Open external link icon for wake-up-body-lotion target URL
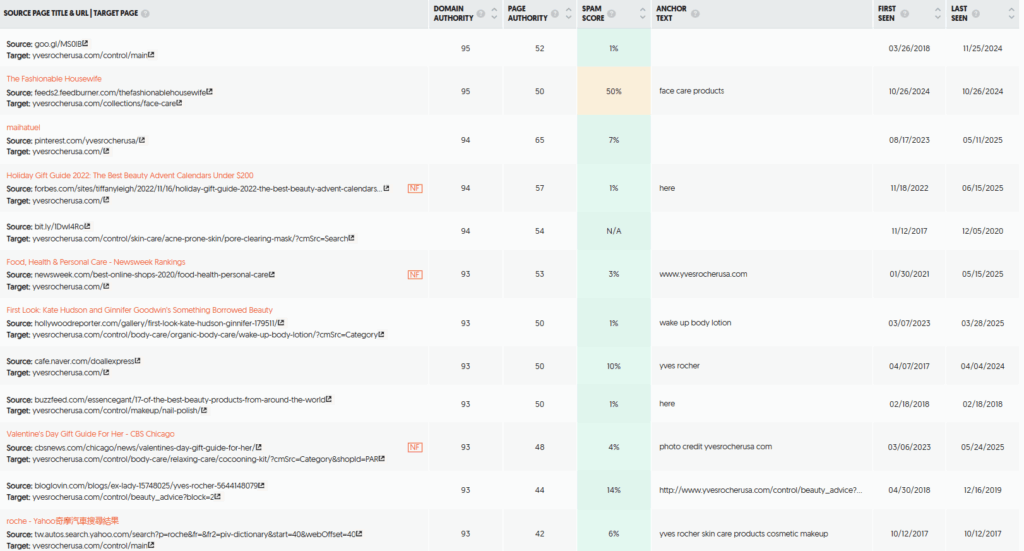Image resolution: width=1024 pixels, height=551 pixels. point(381,334)
